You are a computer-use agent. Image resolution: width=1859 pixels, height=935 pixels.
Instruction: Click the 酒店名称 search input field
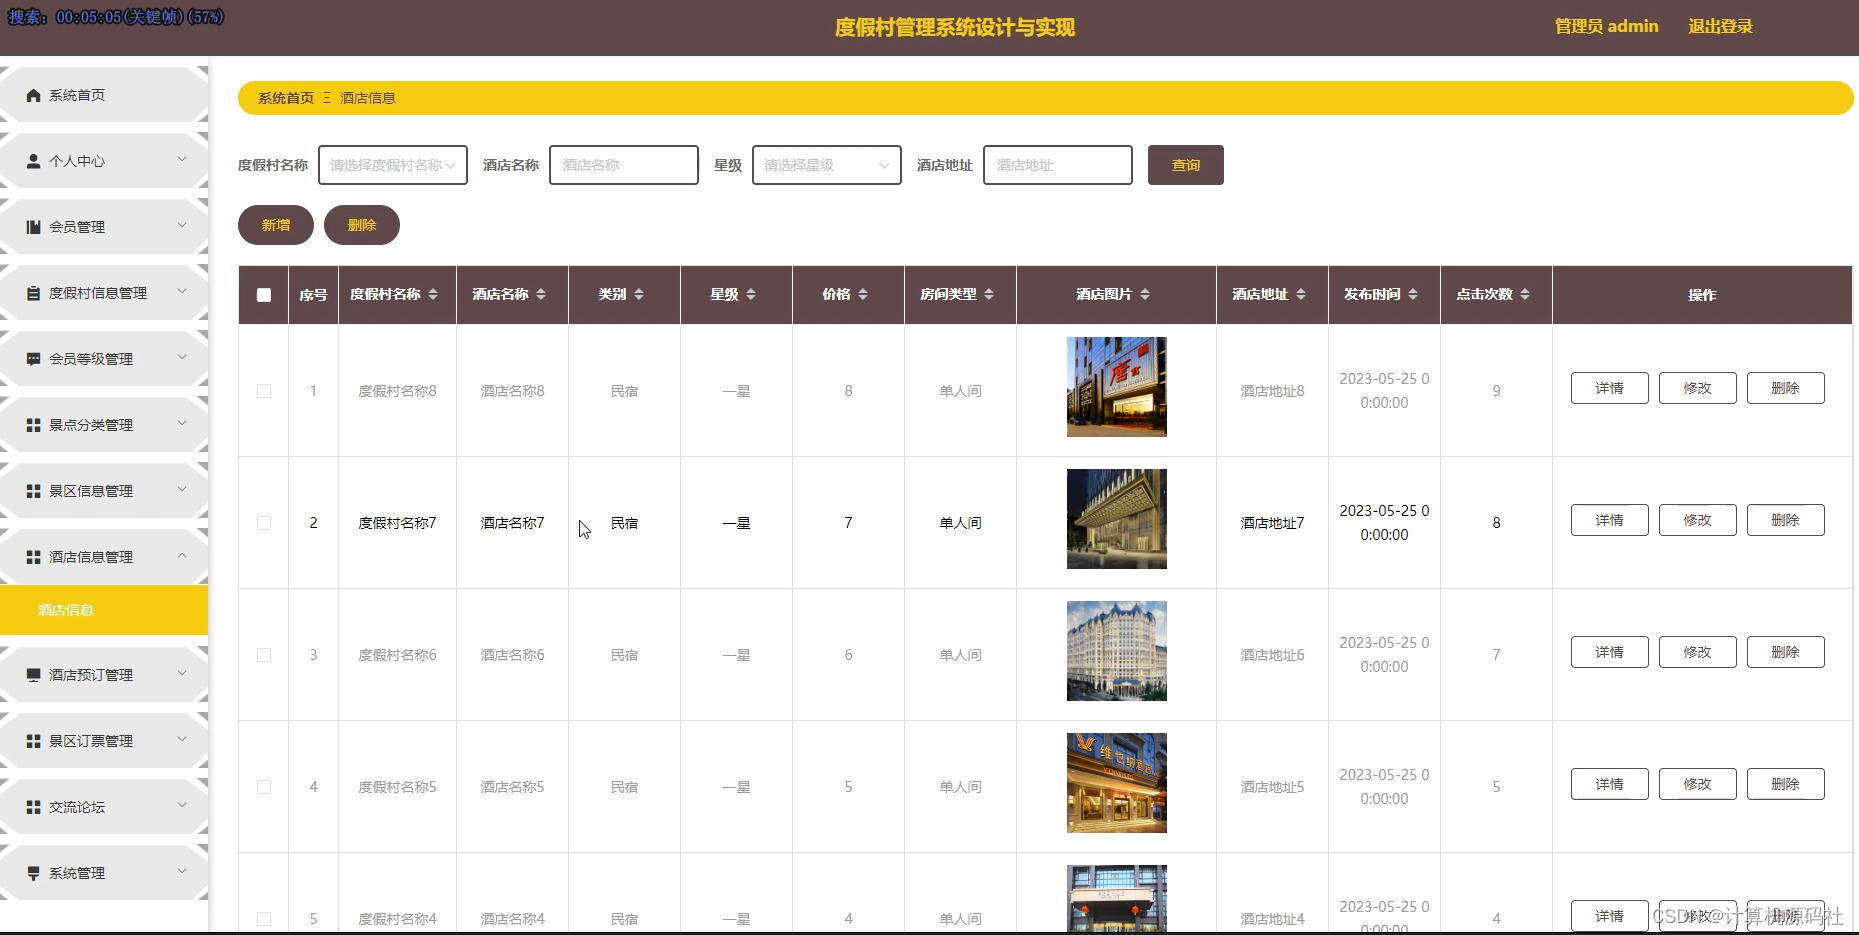tap(624, 165)
